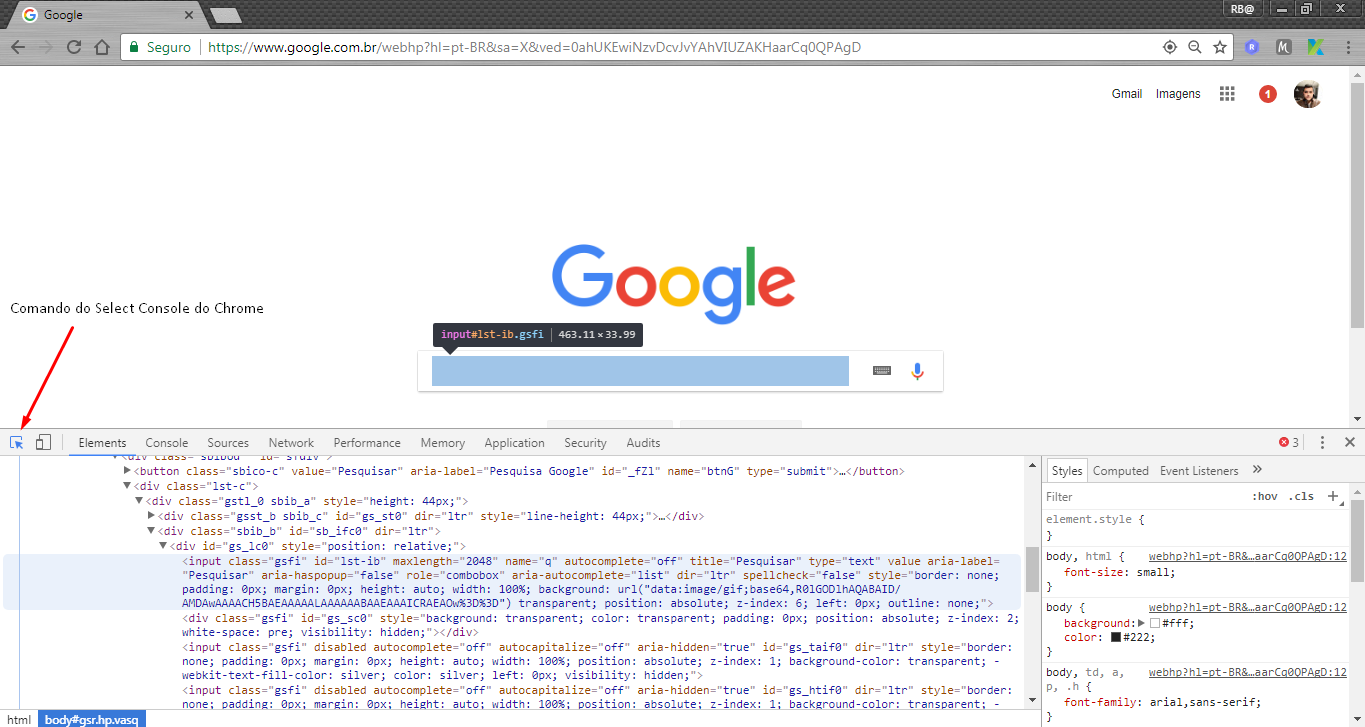Open the #222 color swatch
1365x727 pixels.
tap(1116, 637)
